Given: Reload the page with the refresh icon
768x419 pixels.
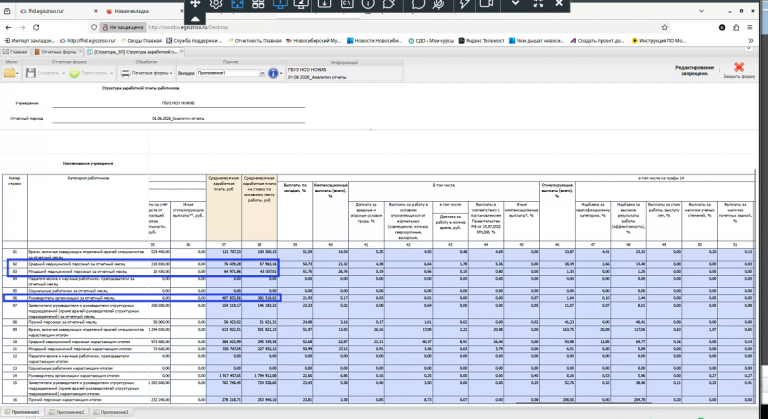Looking at the screenshot, I should [36, 27].
